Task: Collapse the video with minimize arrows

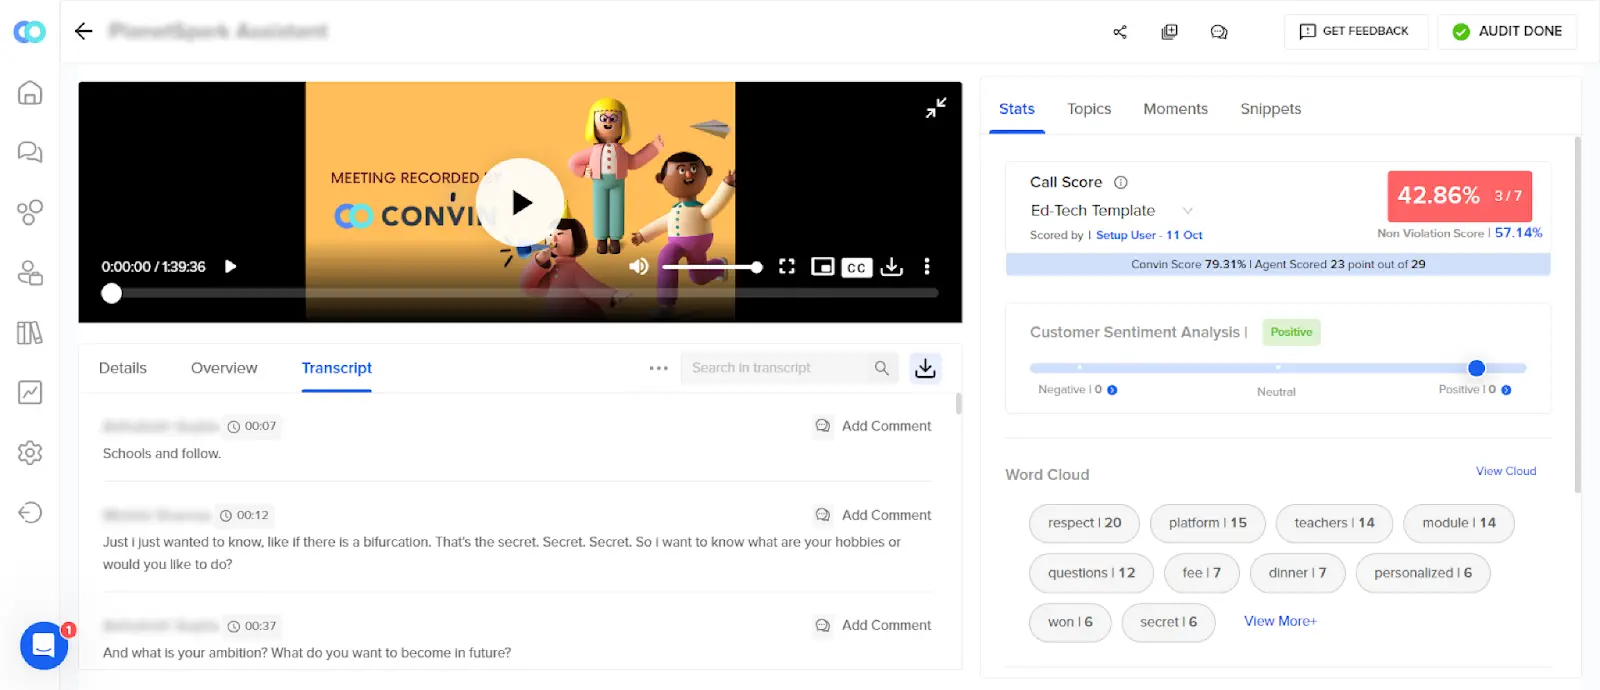Action: point(936,108)
